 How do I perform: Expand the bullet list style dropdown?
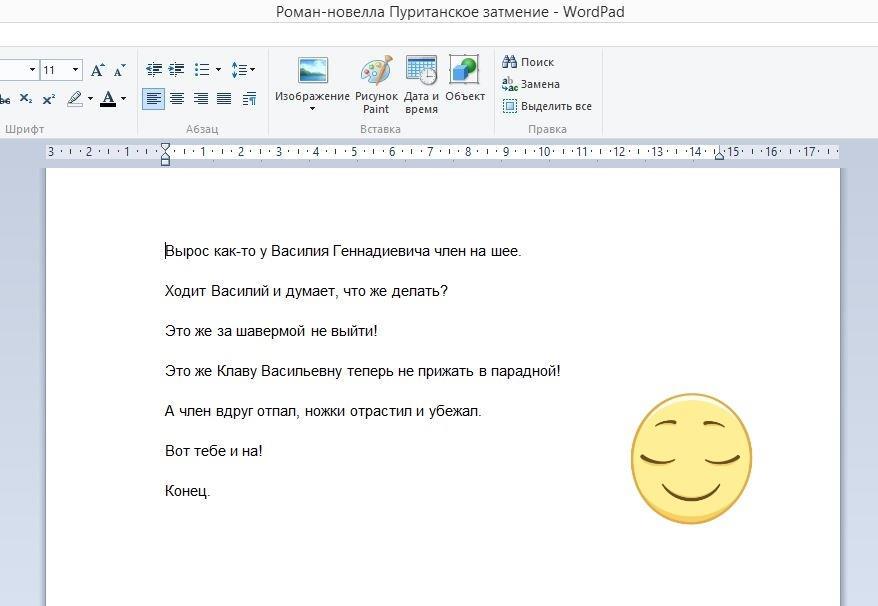(218, 70)
